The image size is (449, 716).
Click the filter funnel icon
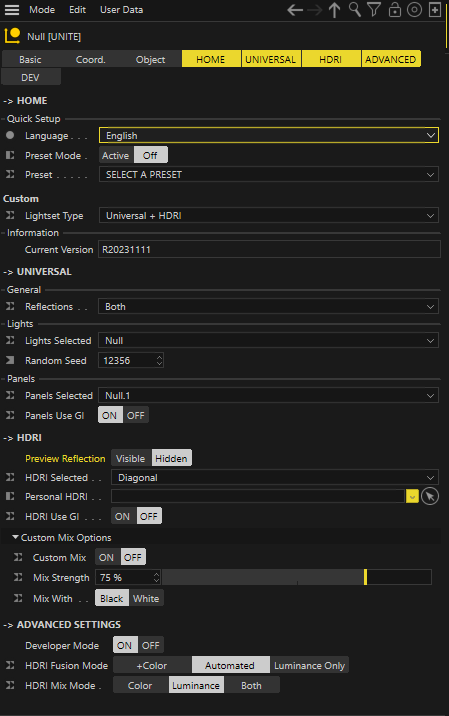374,9
